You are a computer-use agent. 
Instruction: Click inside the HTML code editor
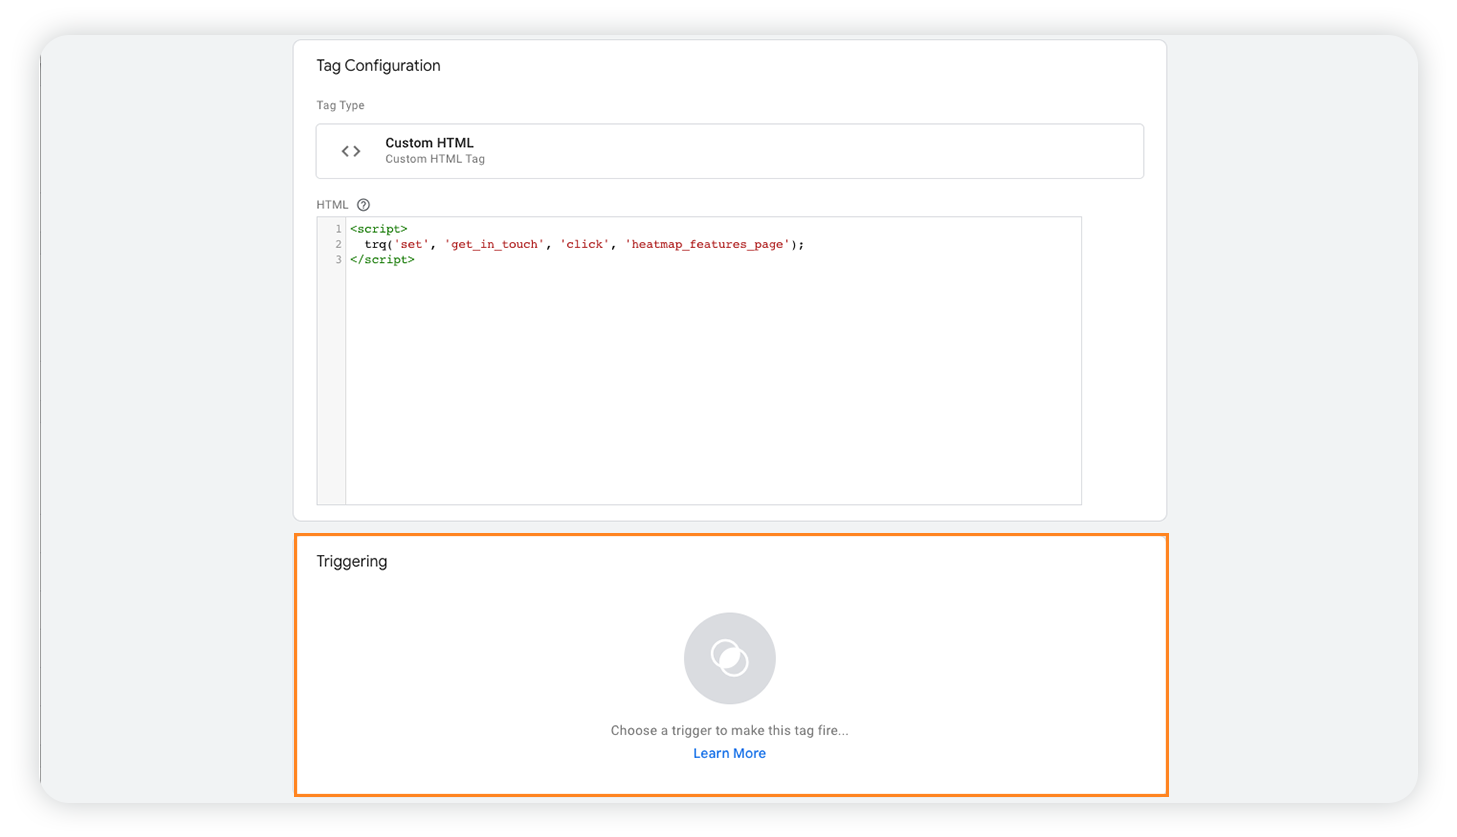699,361
